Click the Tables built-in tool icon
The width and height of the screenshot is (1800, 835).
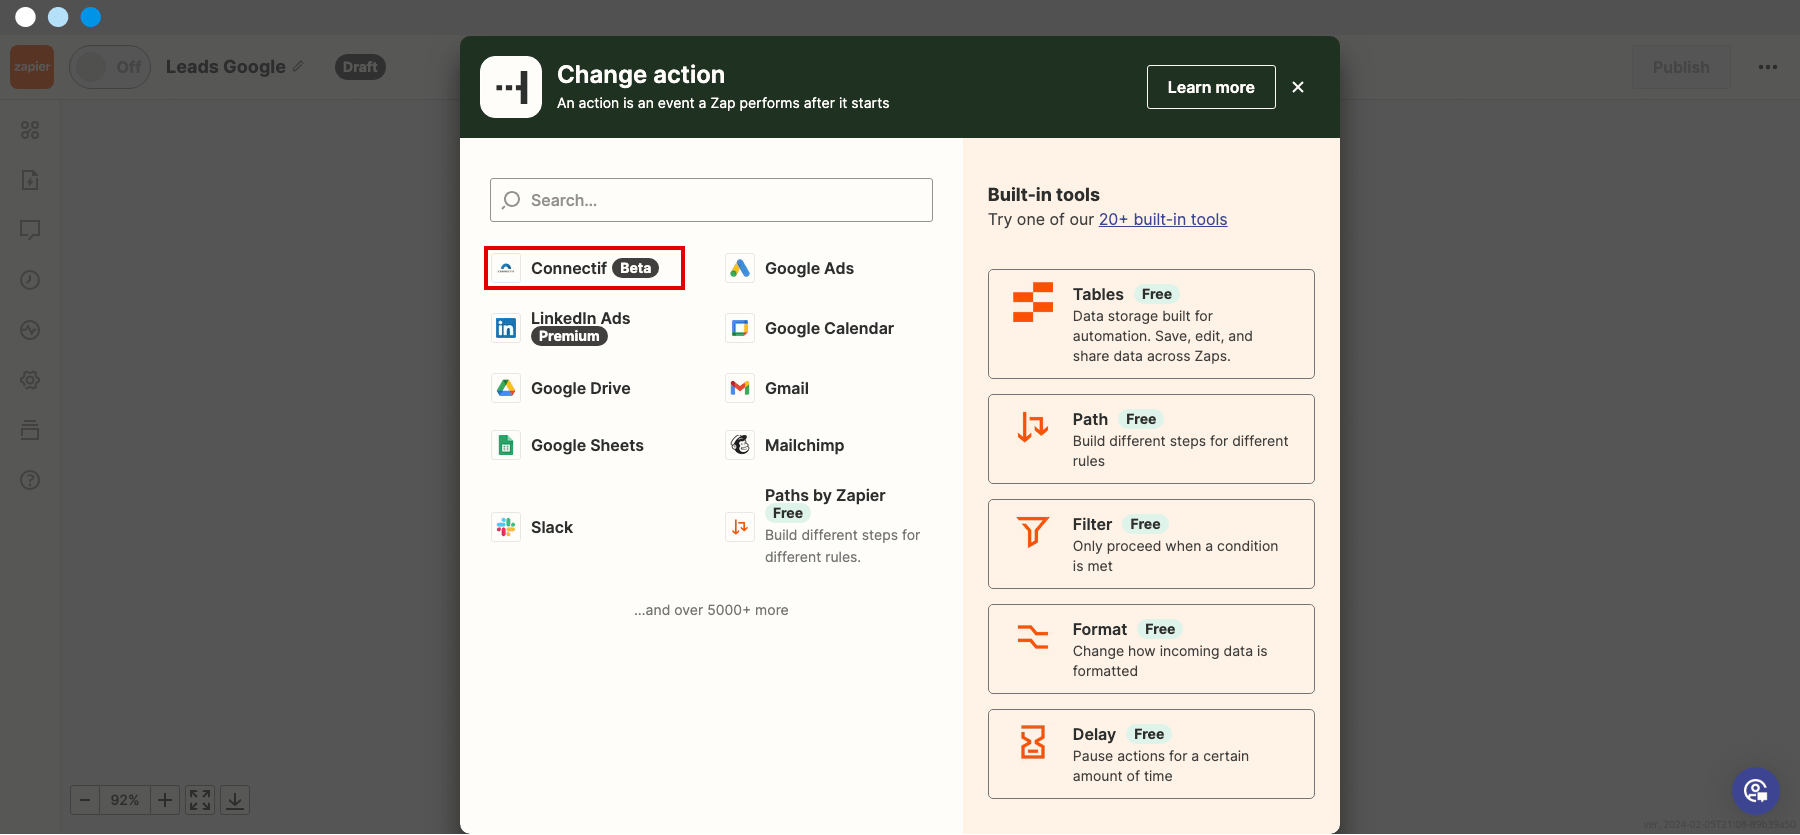coord(1033,302)
